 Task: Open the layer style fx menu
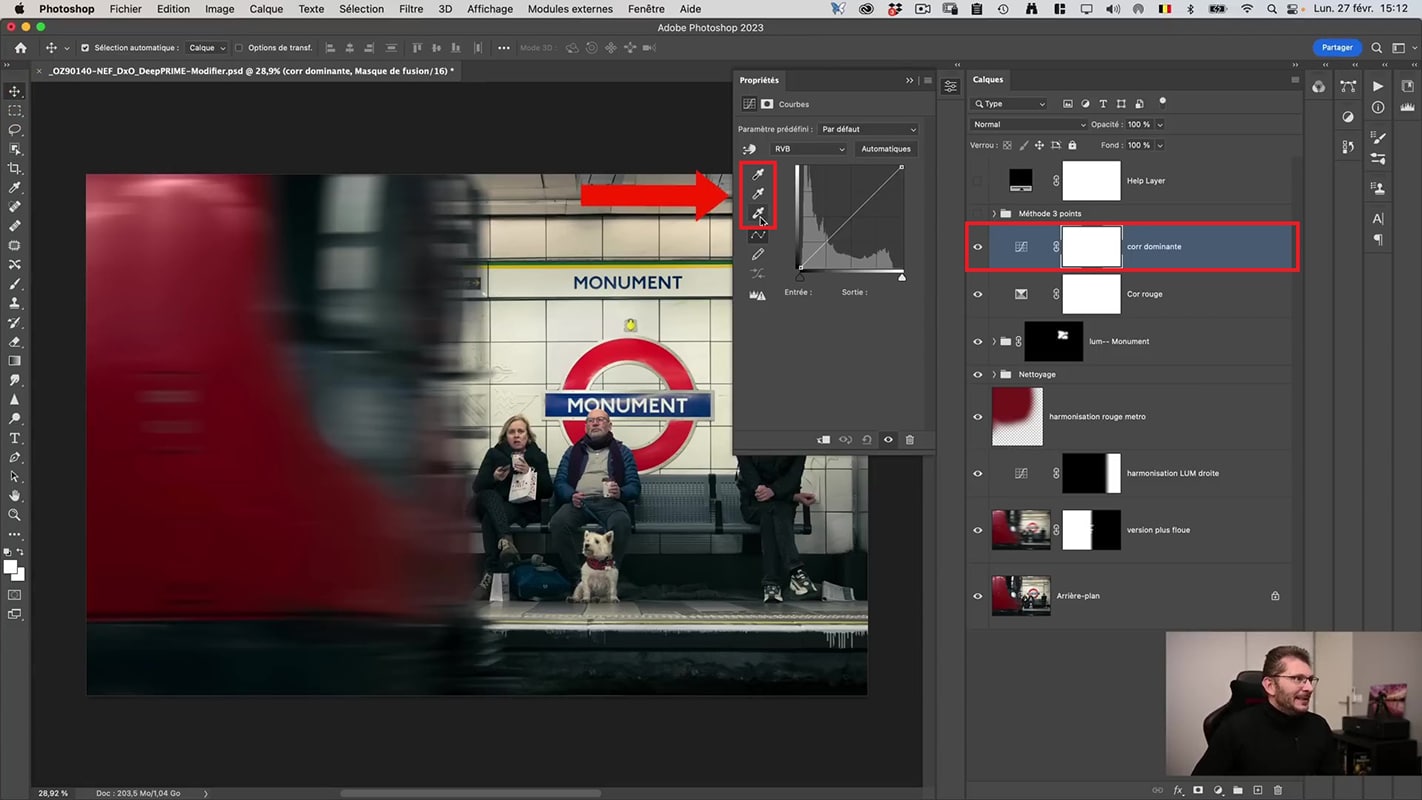tap(1178, 790)
